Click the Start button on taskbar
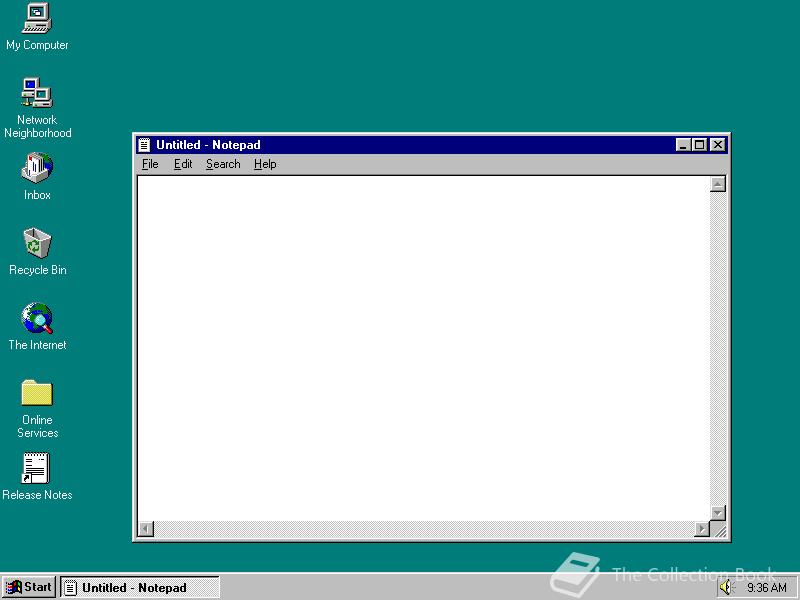800x600 pixels. 29,587
